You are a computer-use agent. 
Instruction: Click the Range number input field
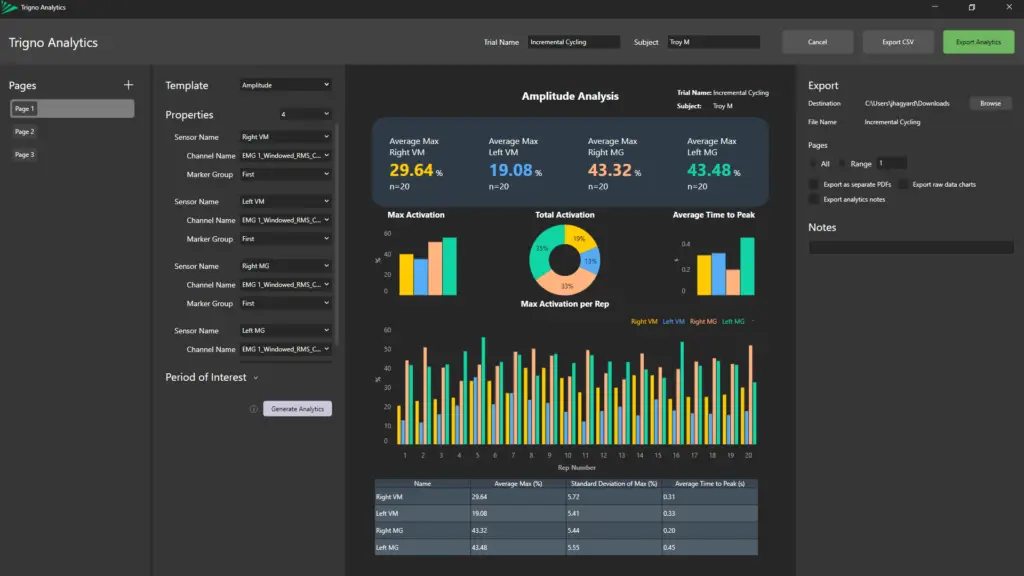point(890,163)
